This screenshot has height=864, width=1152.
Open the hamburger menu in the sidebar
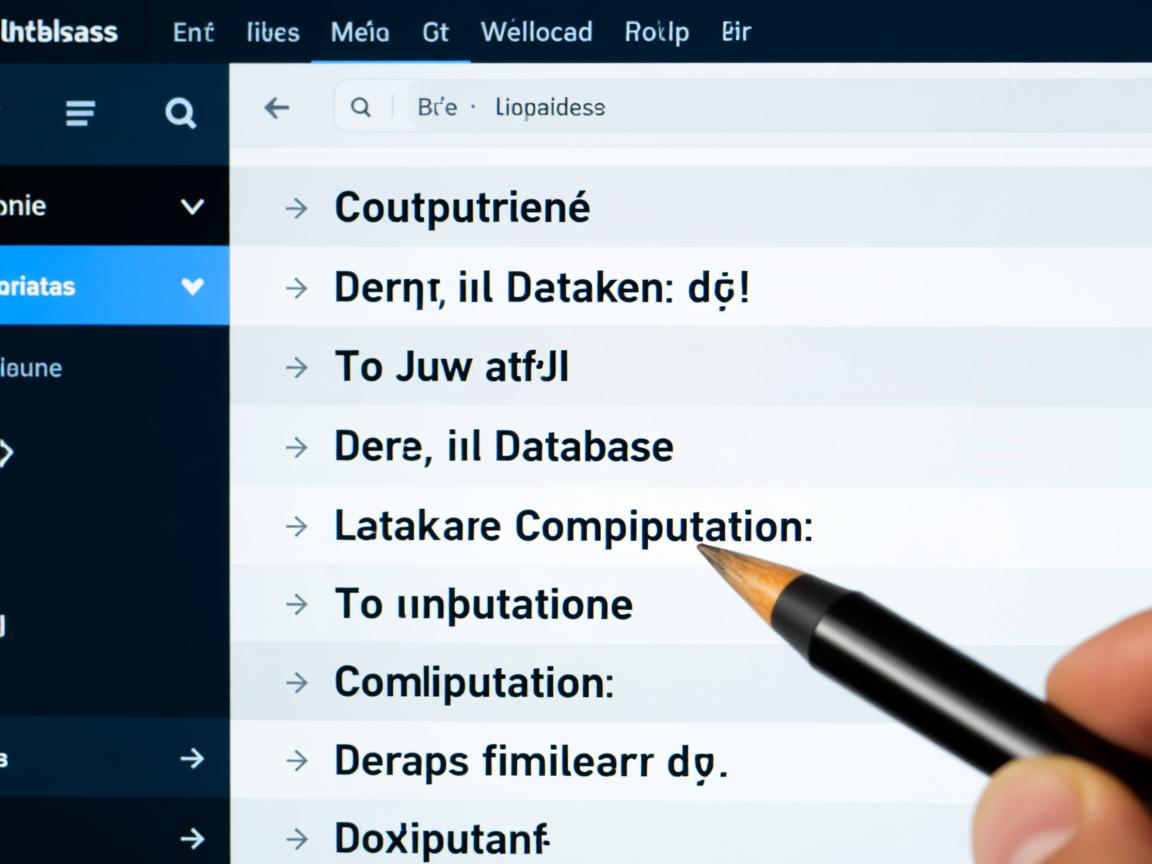click(x=80, y=113)
